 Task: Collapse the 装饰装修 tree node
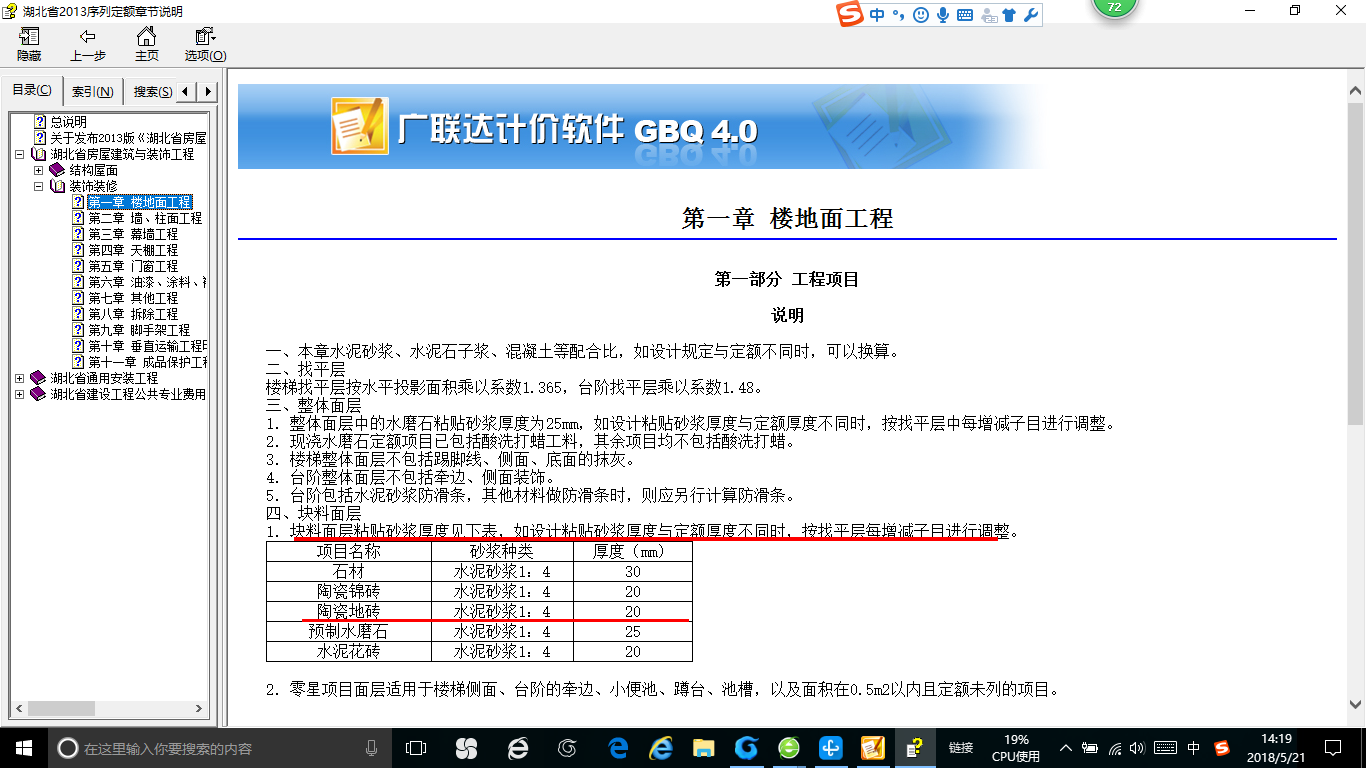(38, 186)
